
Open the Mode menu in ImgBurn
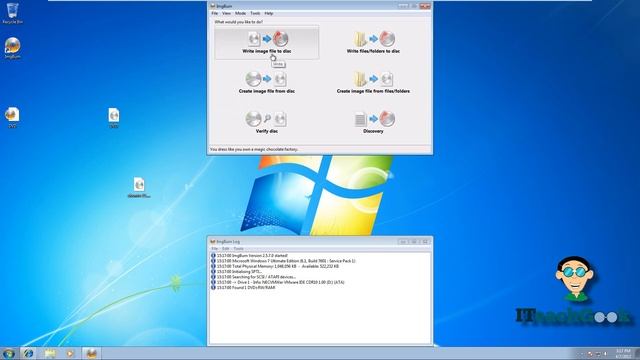240,13
